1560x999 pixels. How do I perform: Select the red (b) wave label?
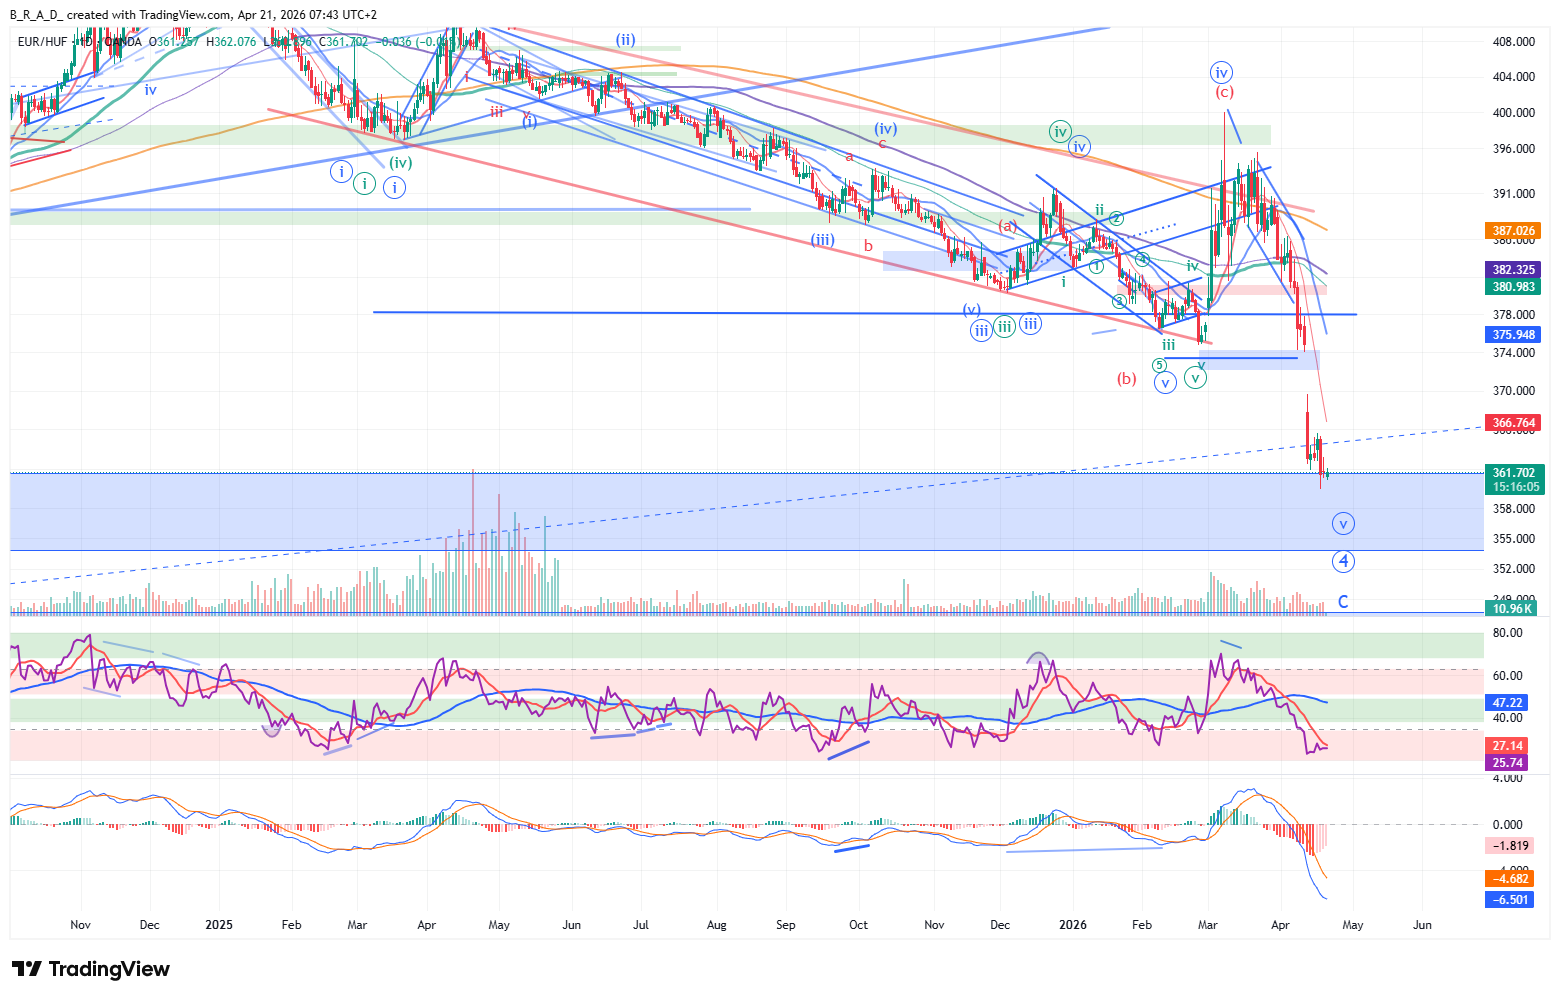[1127, 379]
